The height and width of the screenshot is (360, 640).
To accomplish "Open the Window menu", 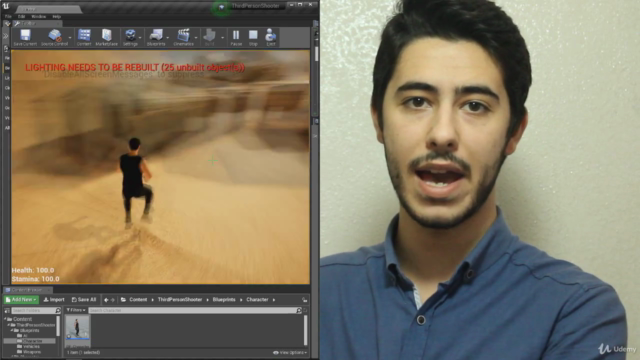I will (x=39, y=17).
